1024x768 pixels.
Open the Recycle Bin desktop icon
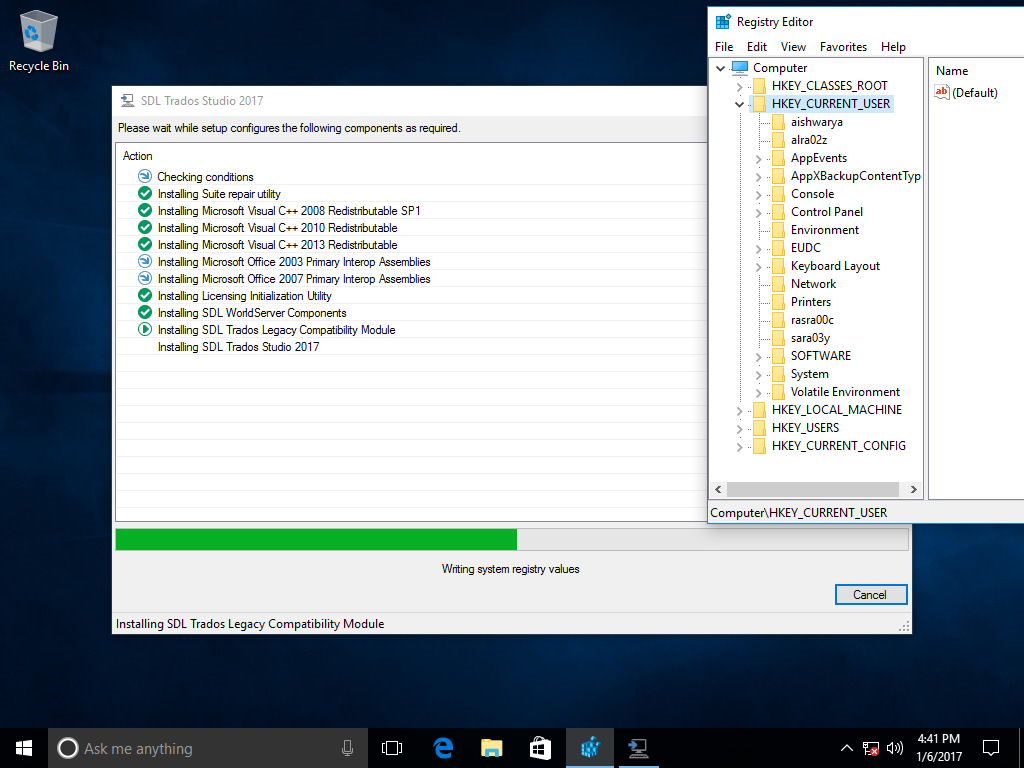pyautogui.click(x=39, y=41)
